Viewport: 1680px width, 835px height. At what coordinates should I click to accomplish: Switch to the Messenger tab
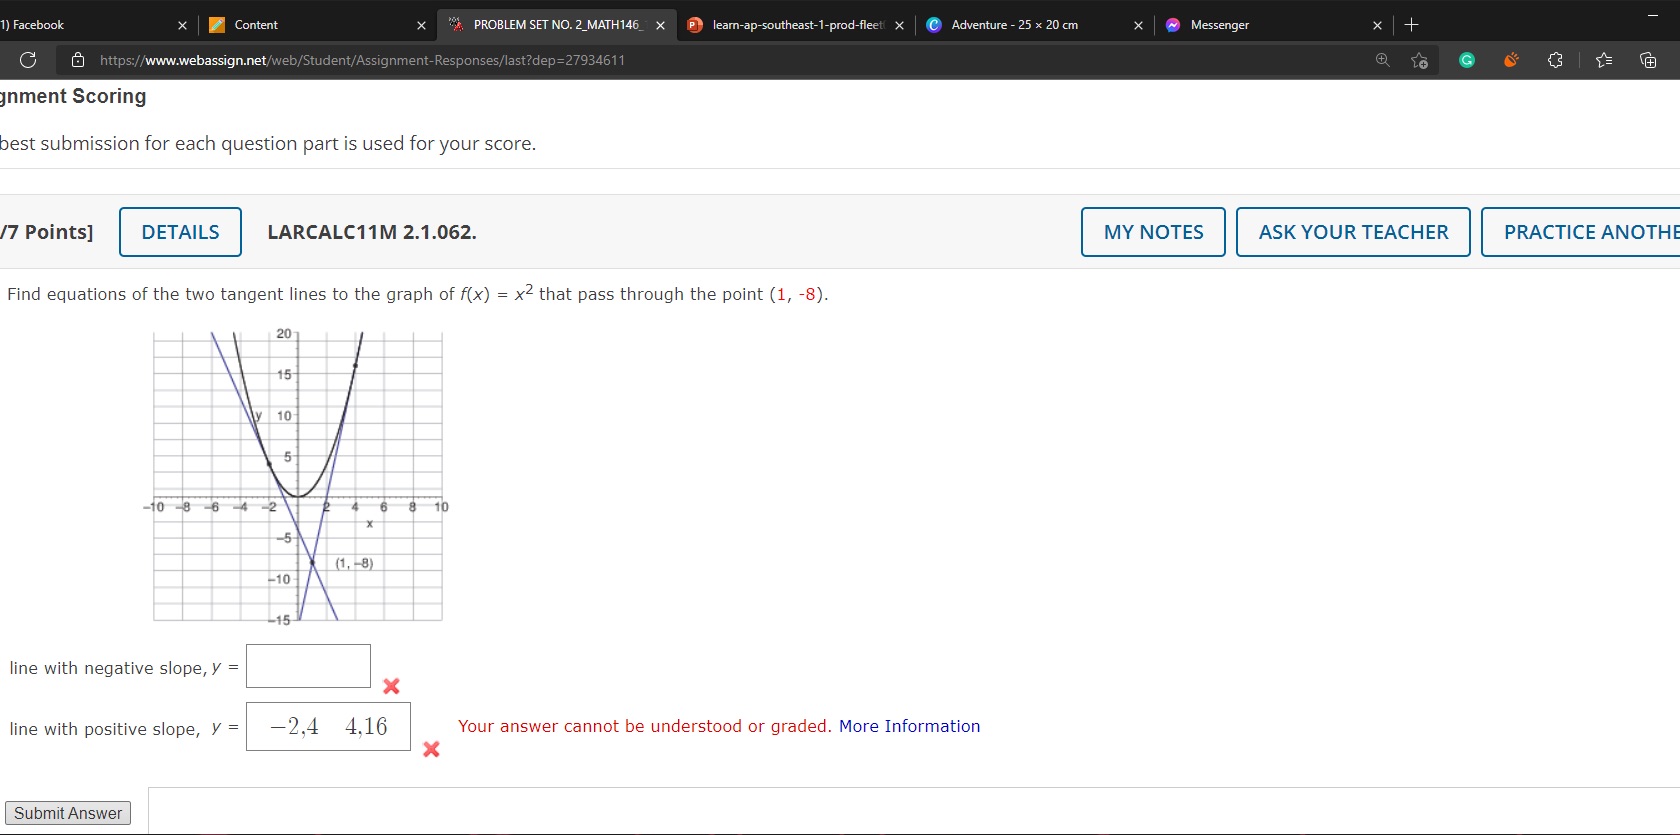[x=1274, y=25]
